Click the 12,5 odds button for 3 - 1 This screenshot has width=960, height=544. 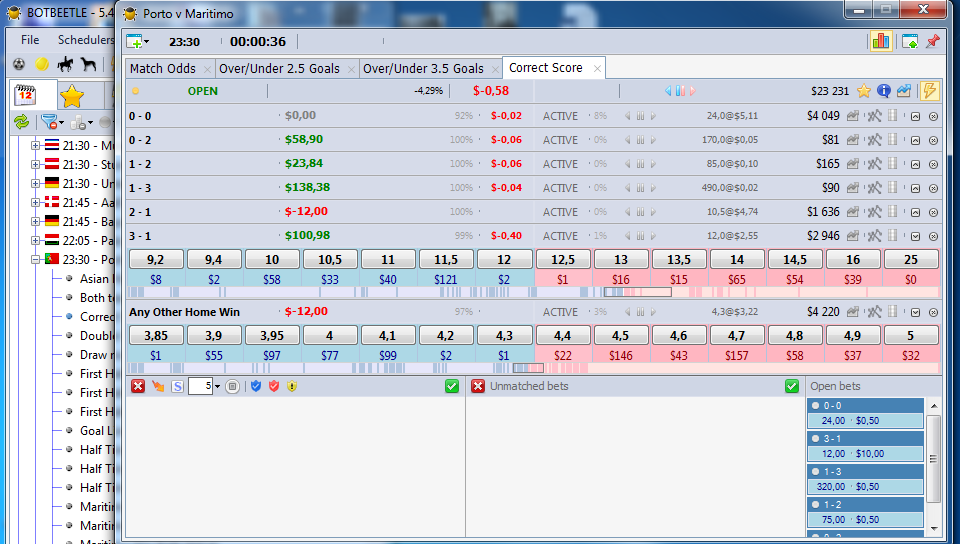click(563, 259)
